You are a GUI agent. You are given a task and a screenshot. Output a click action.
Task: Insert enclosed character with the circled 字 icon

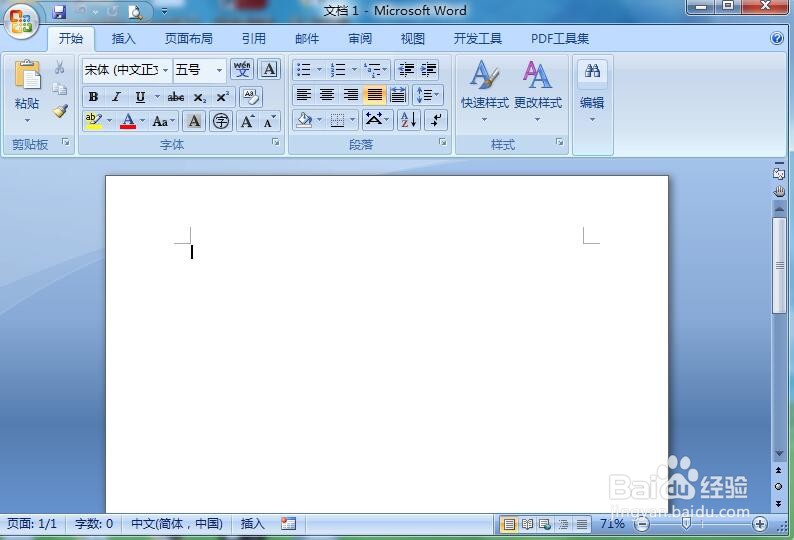tap(221, 121)
